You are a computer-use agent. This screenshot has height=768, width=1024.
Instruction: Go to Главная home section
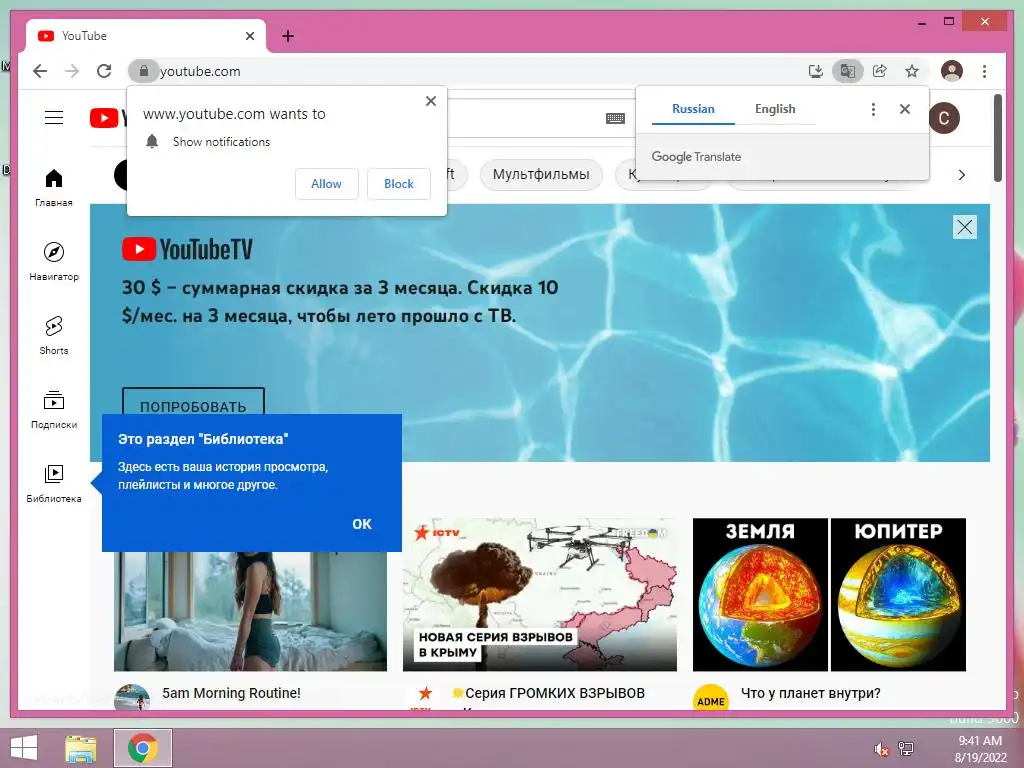pos(54,188)
